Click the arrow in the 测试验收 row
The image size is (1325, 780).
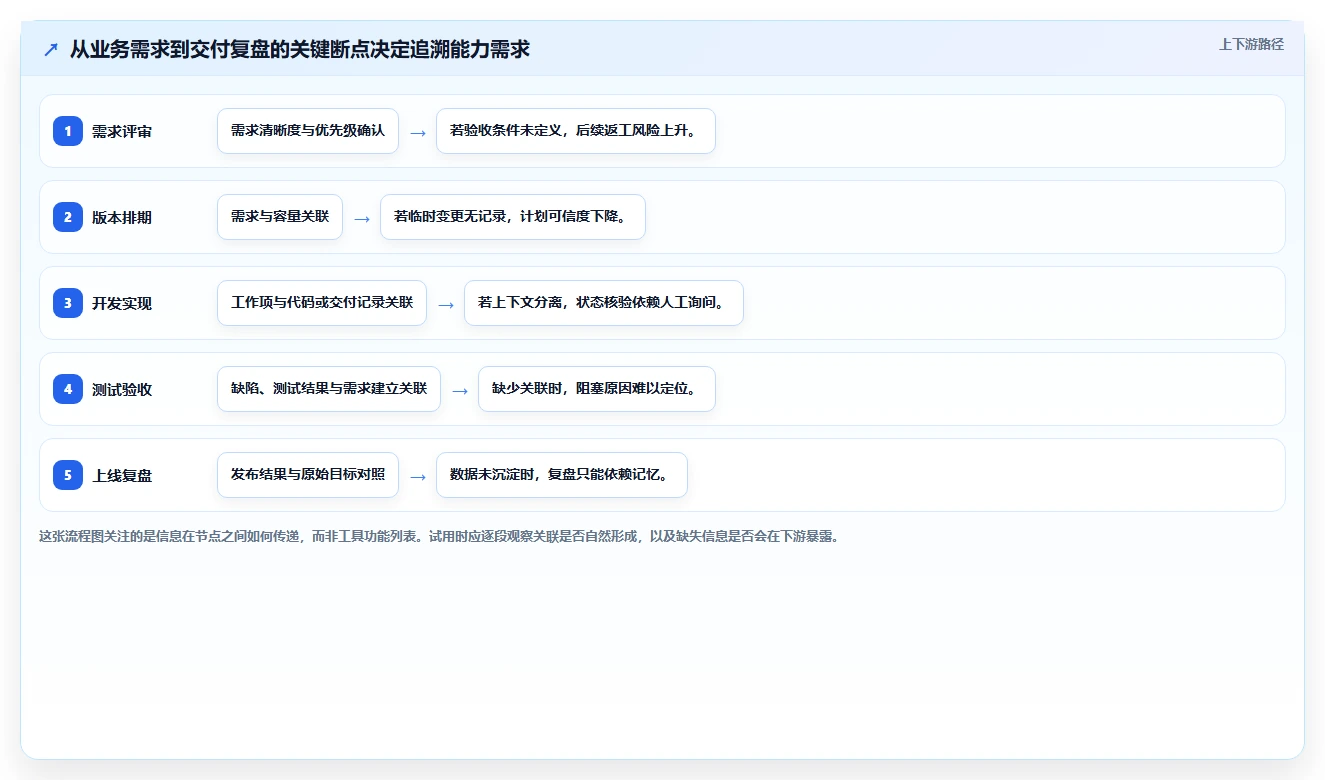click(x=460, y=390)
